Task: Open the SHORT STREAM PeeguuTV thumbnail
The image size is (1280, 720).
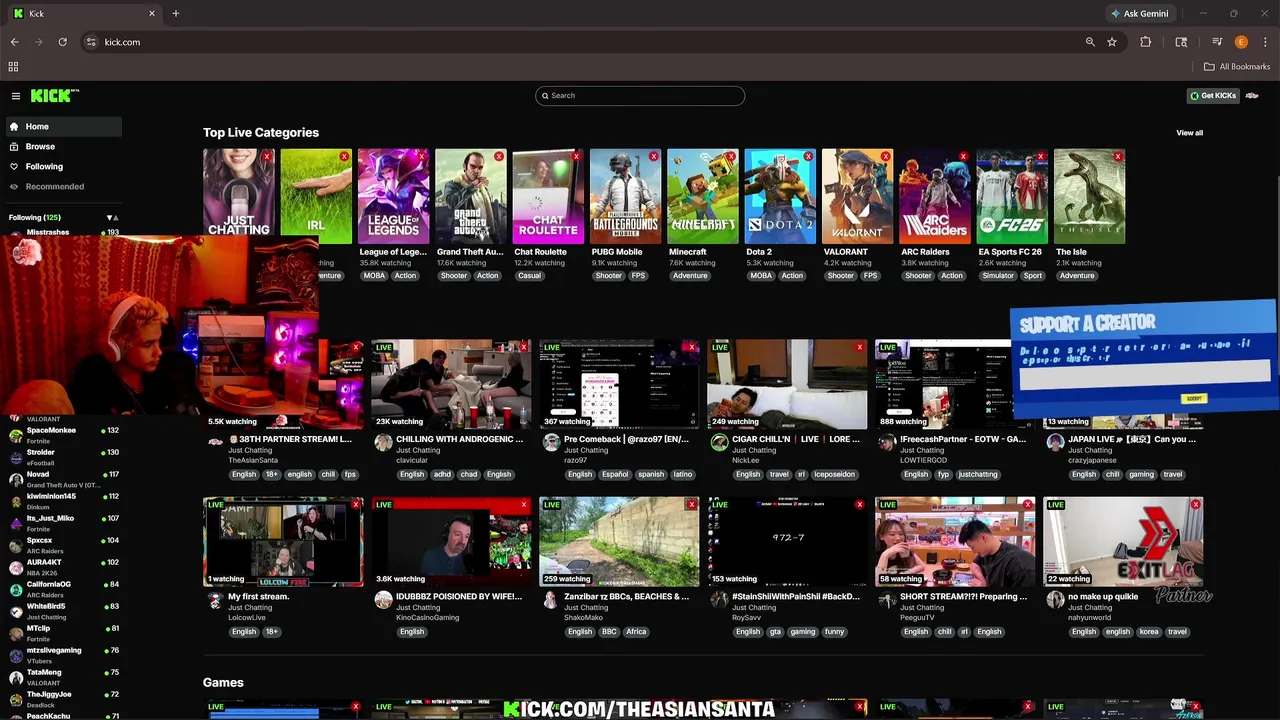Action: 955,542
